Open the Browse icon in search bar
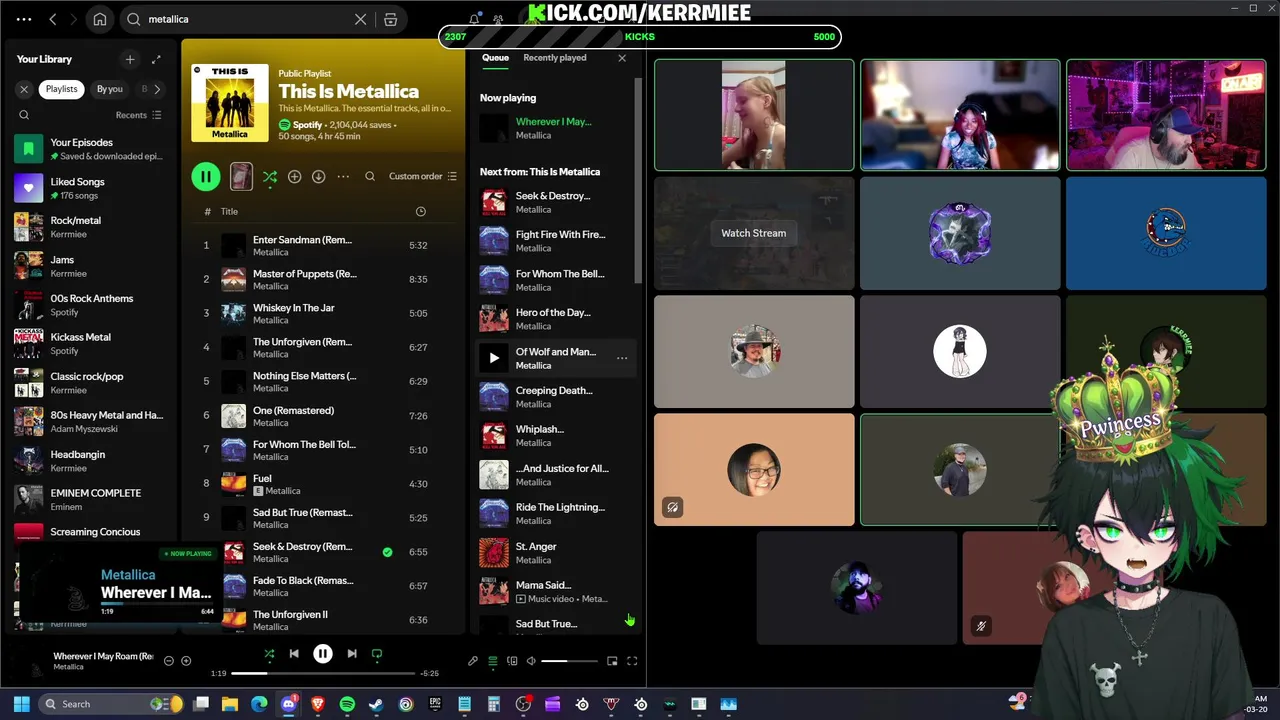The height and width of the screenshot is (720, 1280). point(391,19)
